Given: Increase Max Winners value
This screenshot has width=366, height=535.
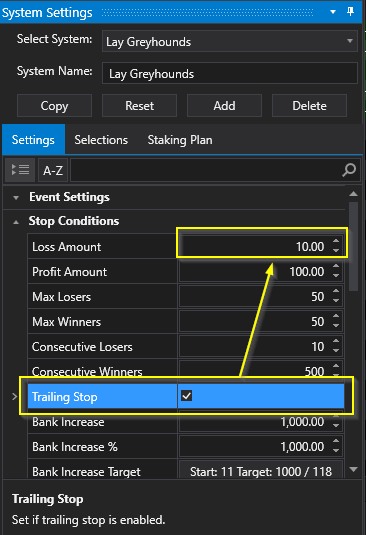Looking at the screenshot, I should (336, 316).
